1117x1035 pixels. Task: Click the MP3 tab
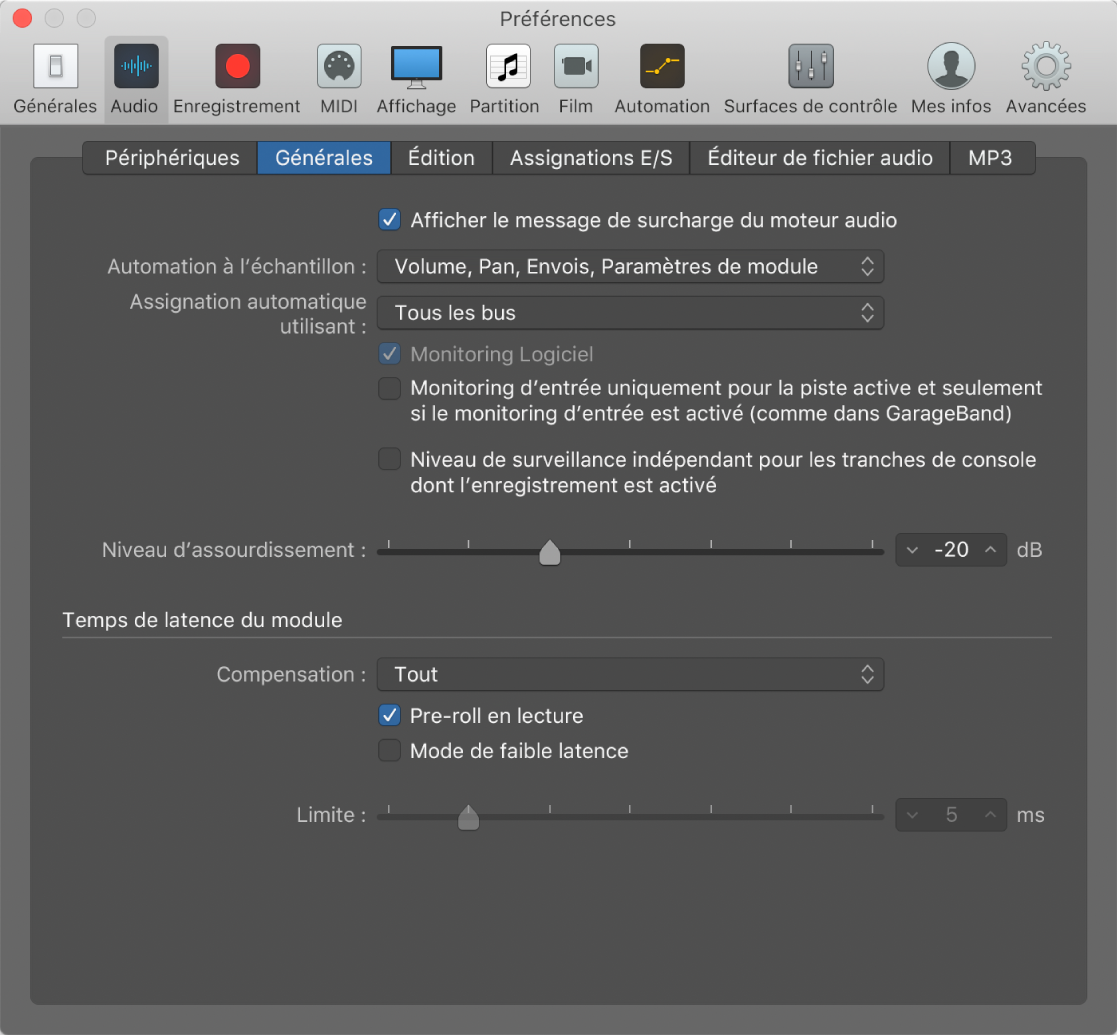click(990, 158)
